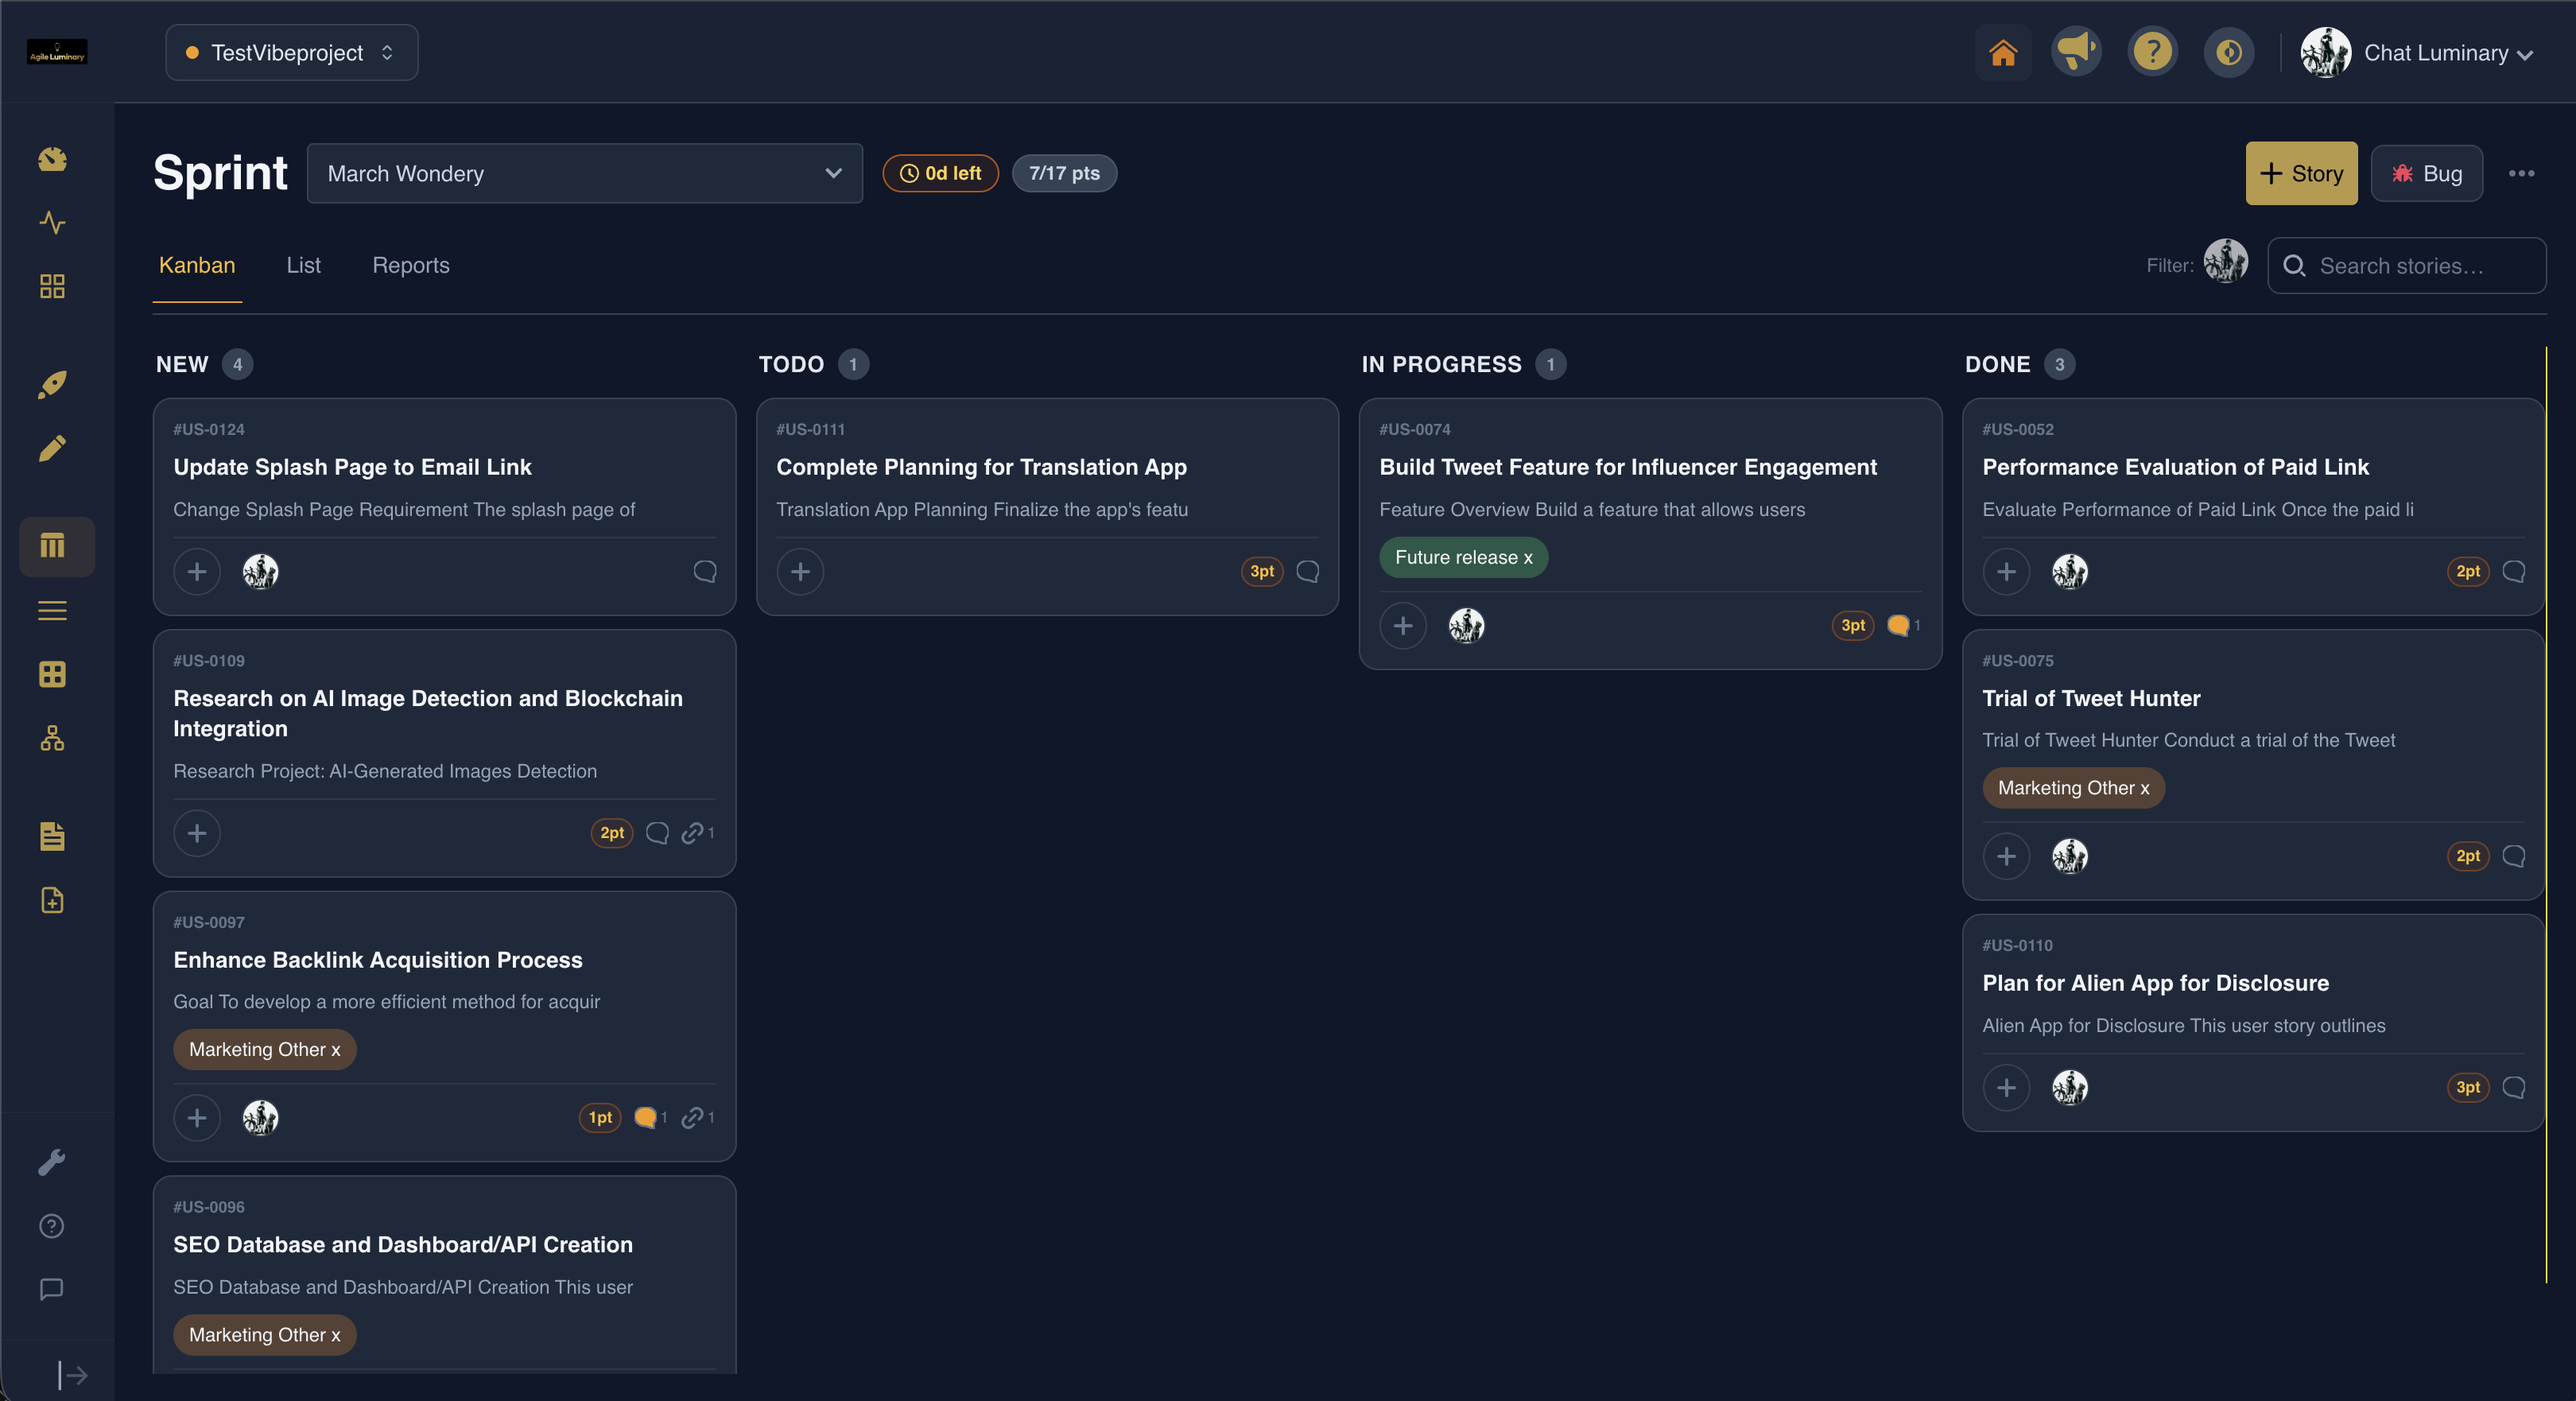This screenshot has width=2576, height=1401.
Task: Expand the sidebar with arrow at bottom
Action: tap(72, 1375)
